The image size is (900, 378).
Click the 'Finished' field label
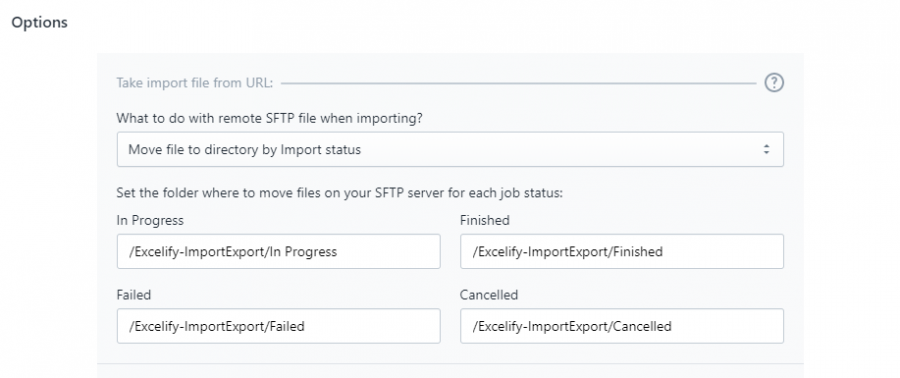click(484, 220)
